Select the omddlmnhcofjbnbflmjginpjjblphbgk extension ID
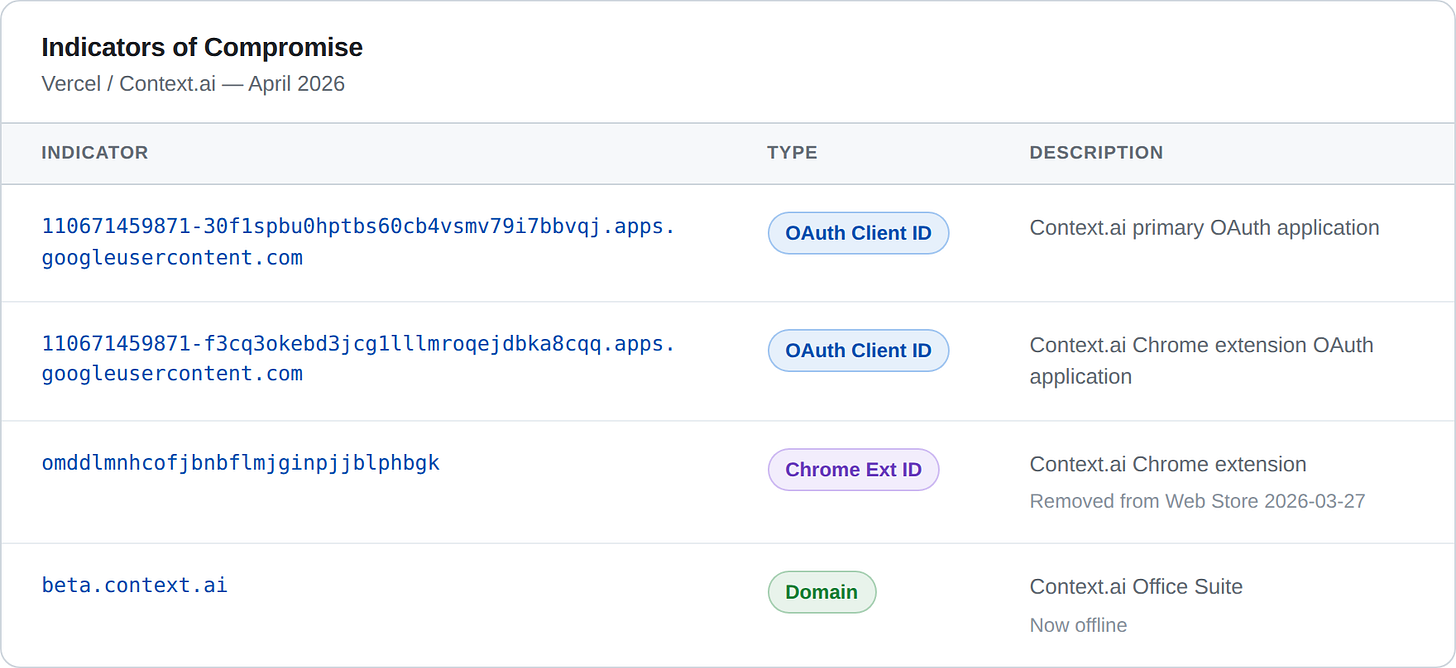The image size is (1456, 668). (x=240, y=463)
